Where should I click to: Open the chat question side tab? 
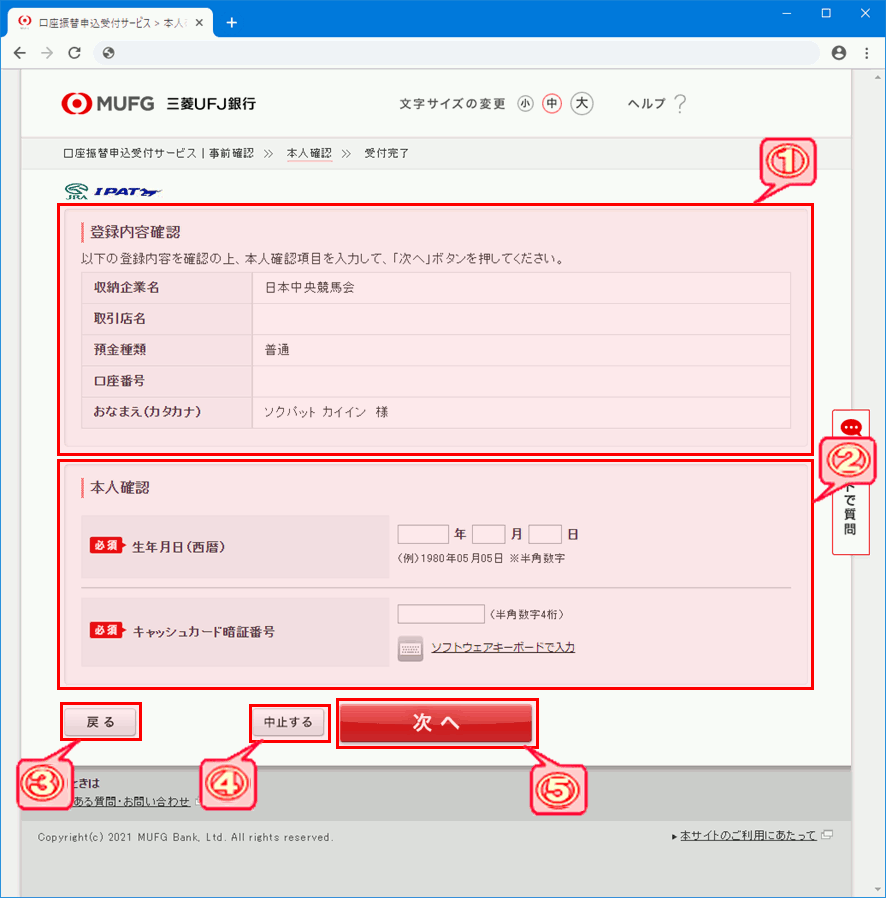(x=850, y=481)
